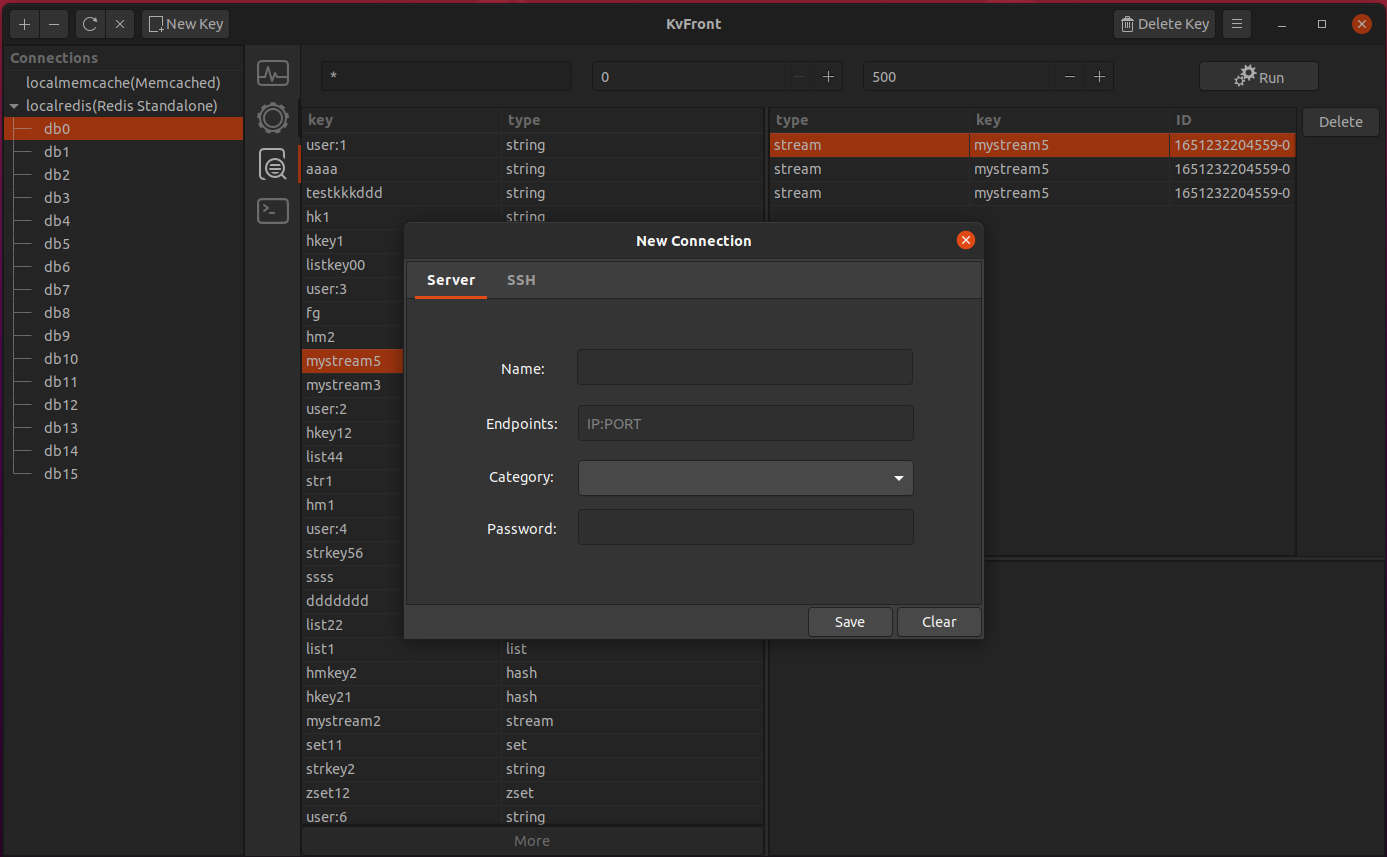Increase the cursor value of 0

(x=828, y=77)
